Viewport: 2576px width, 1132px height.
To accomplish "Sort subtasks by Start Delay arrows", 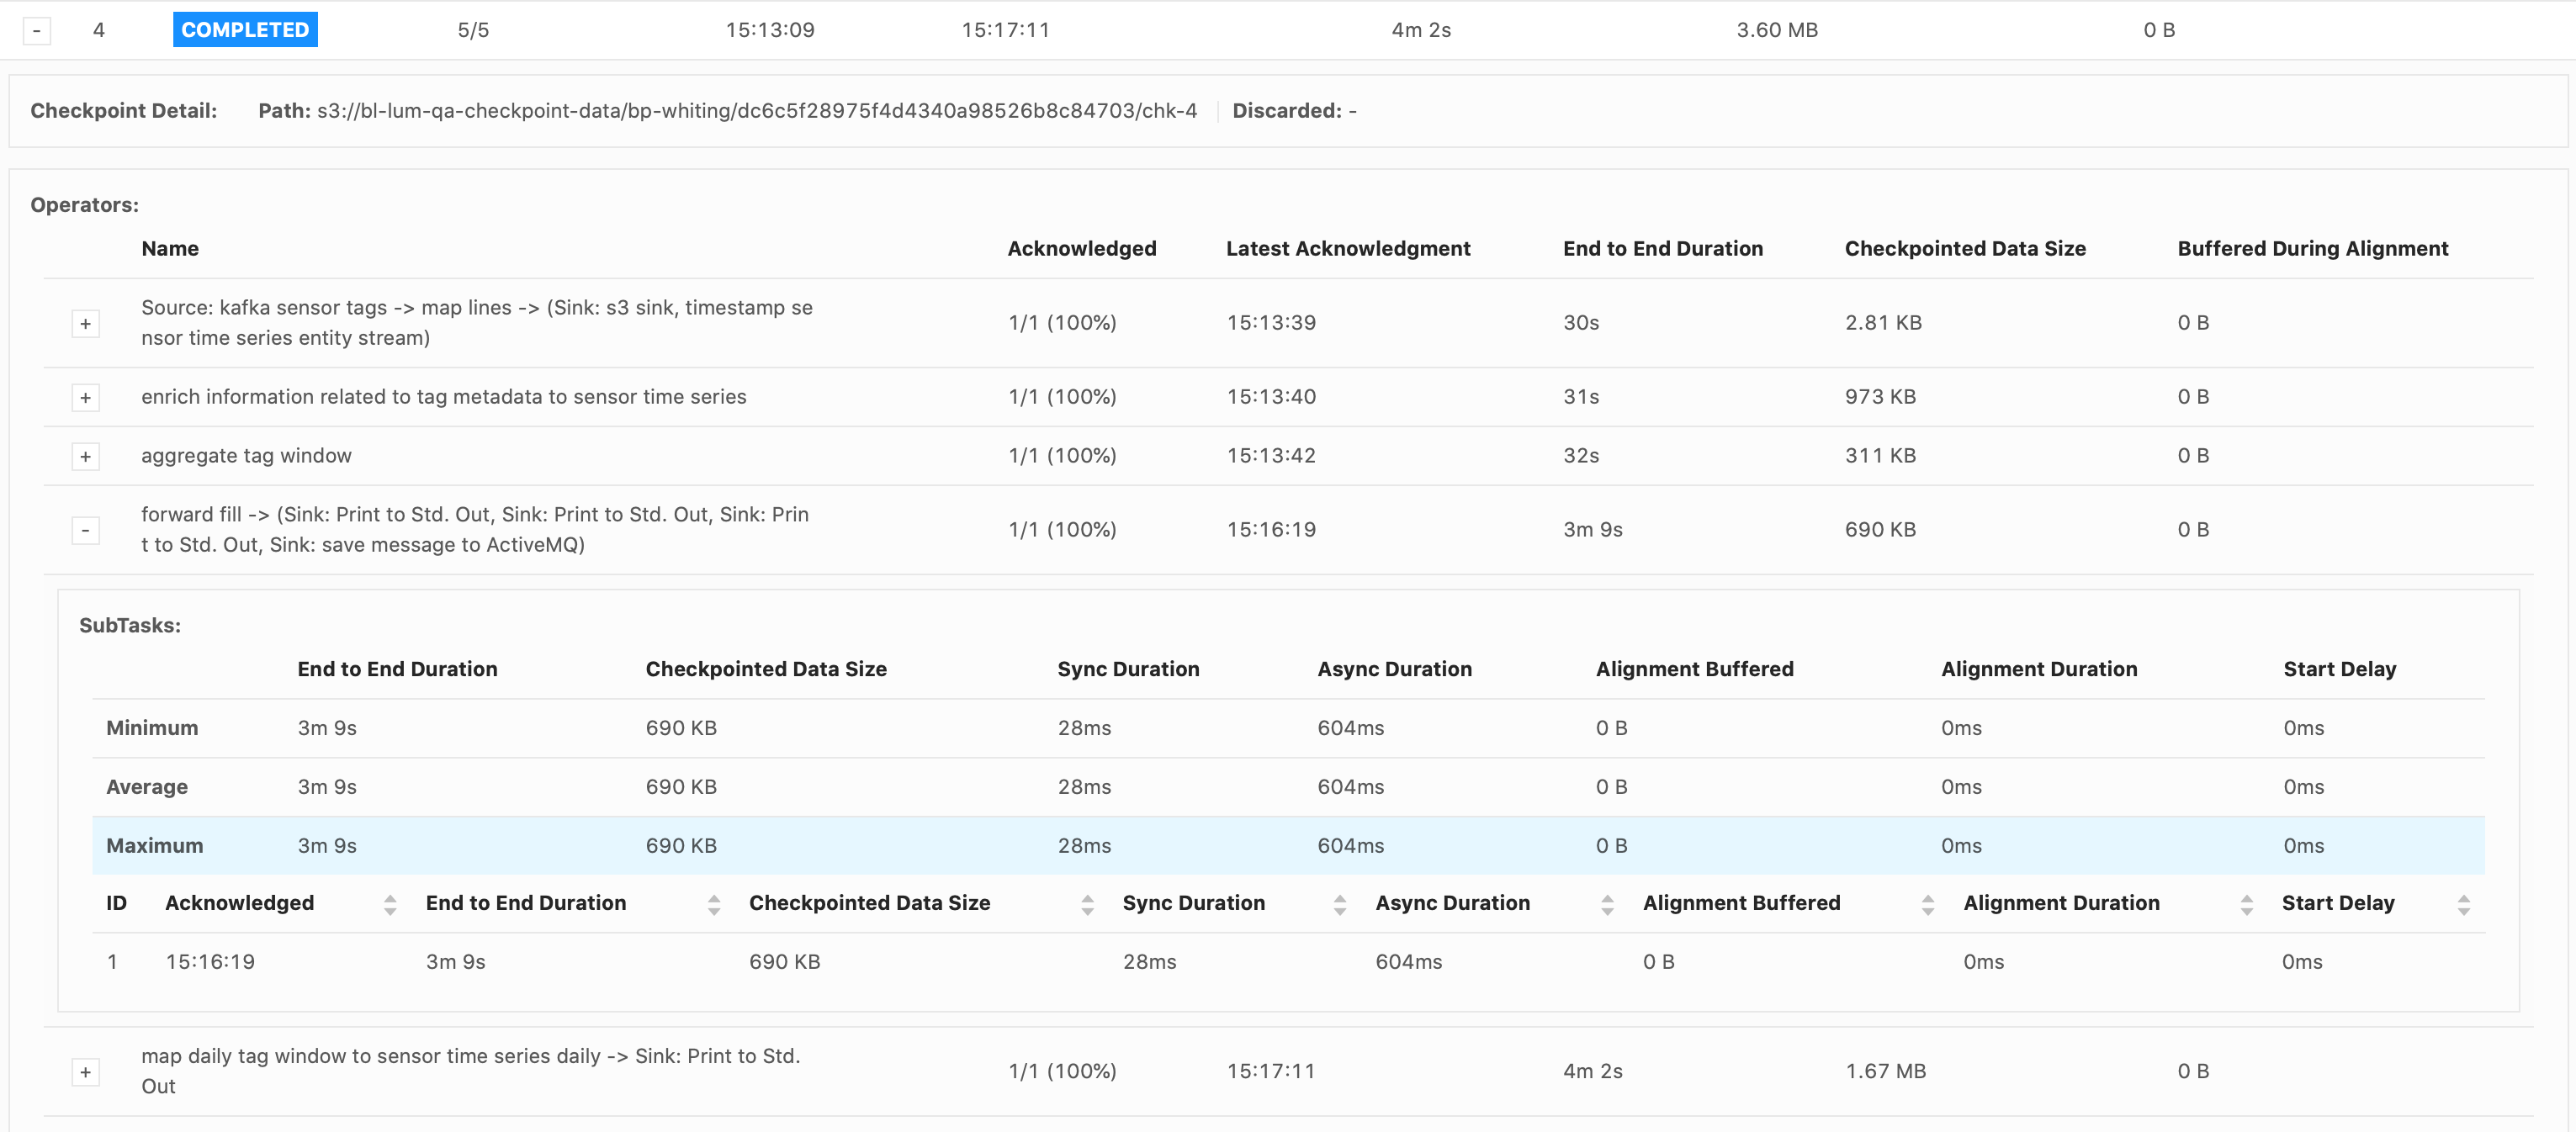I will click(x=2463, y=904).
